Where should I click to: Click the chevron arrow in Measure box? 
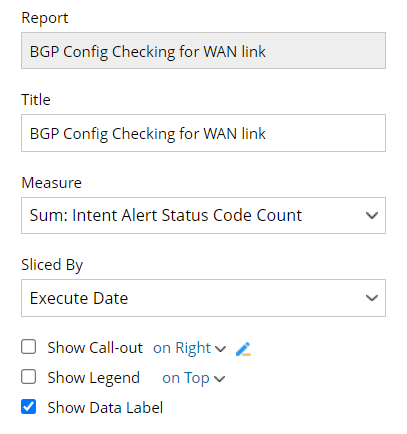point(371,215)
